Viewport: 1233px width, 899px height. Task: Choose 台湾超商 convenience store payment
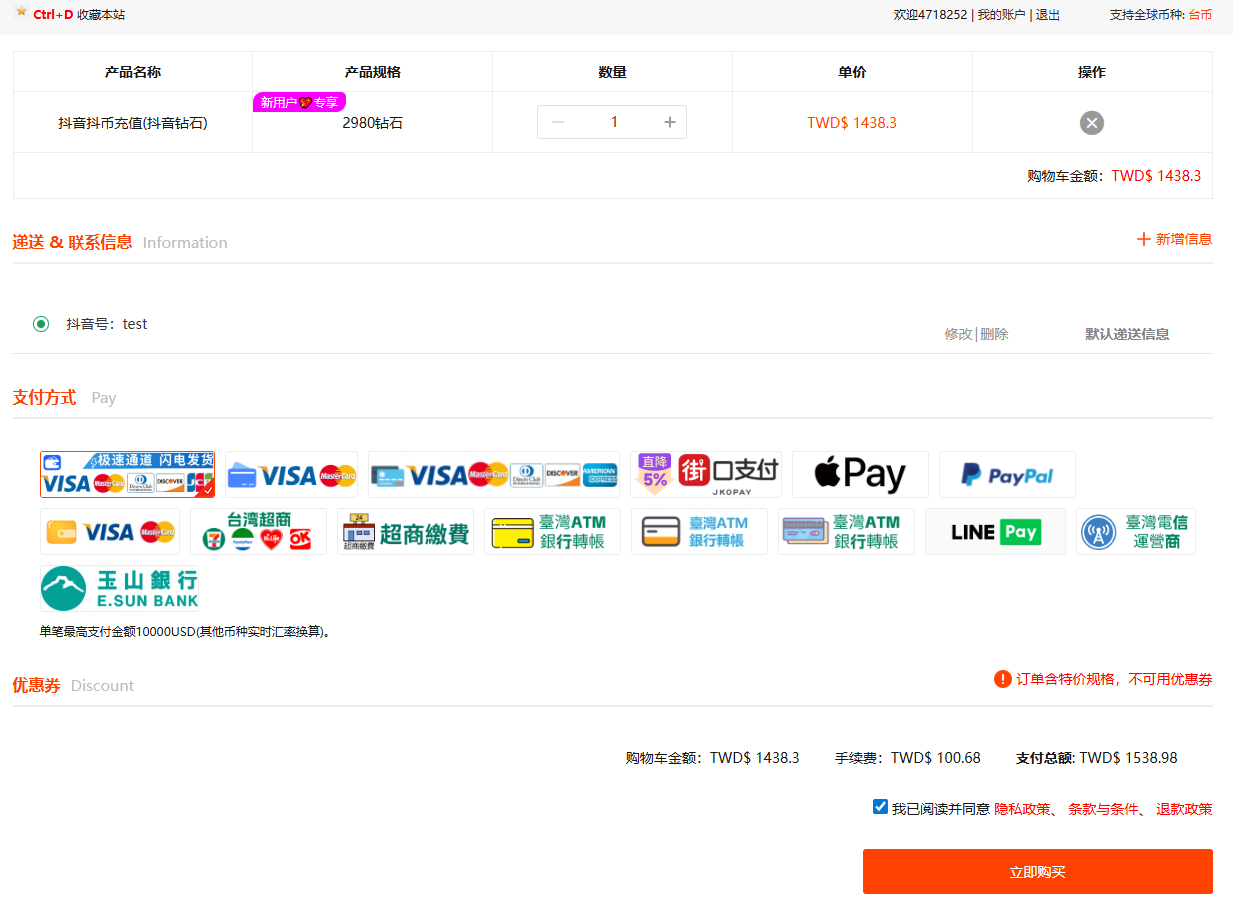click(258, 531)
